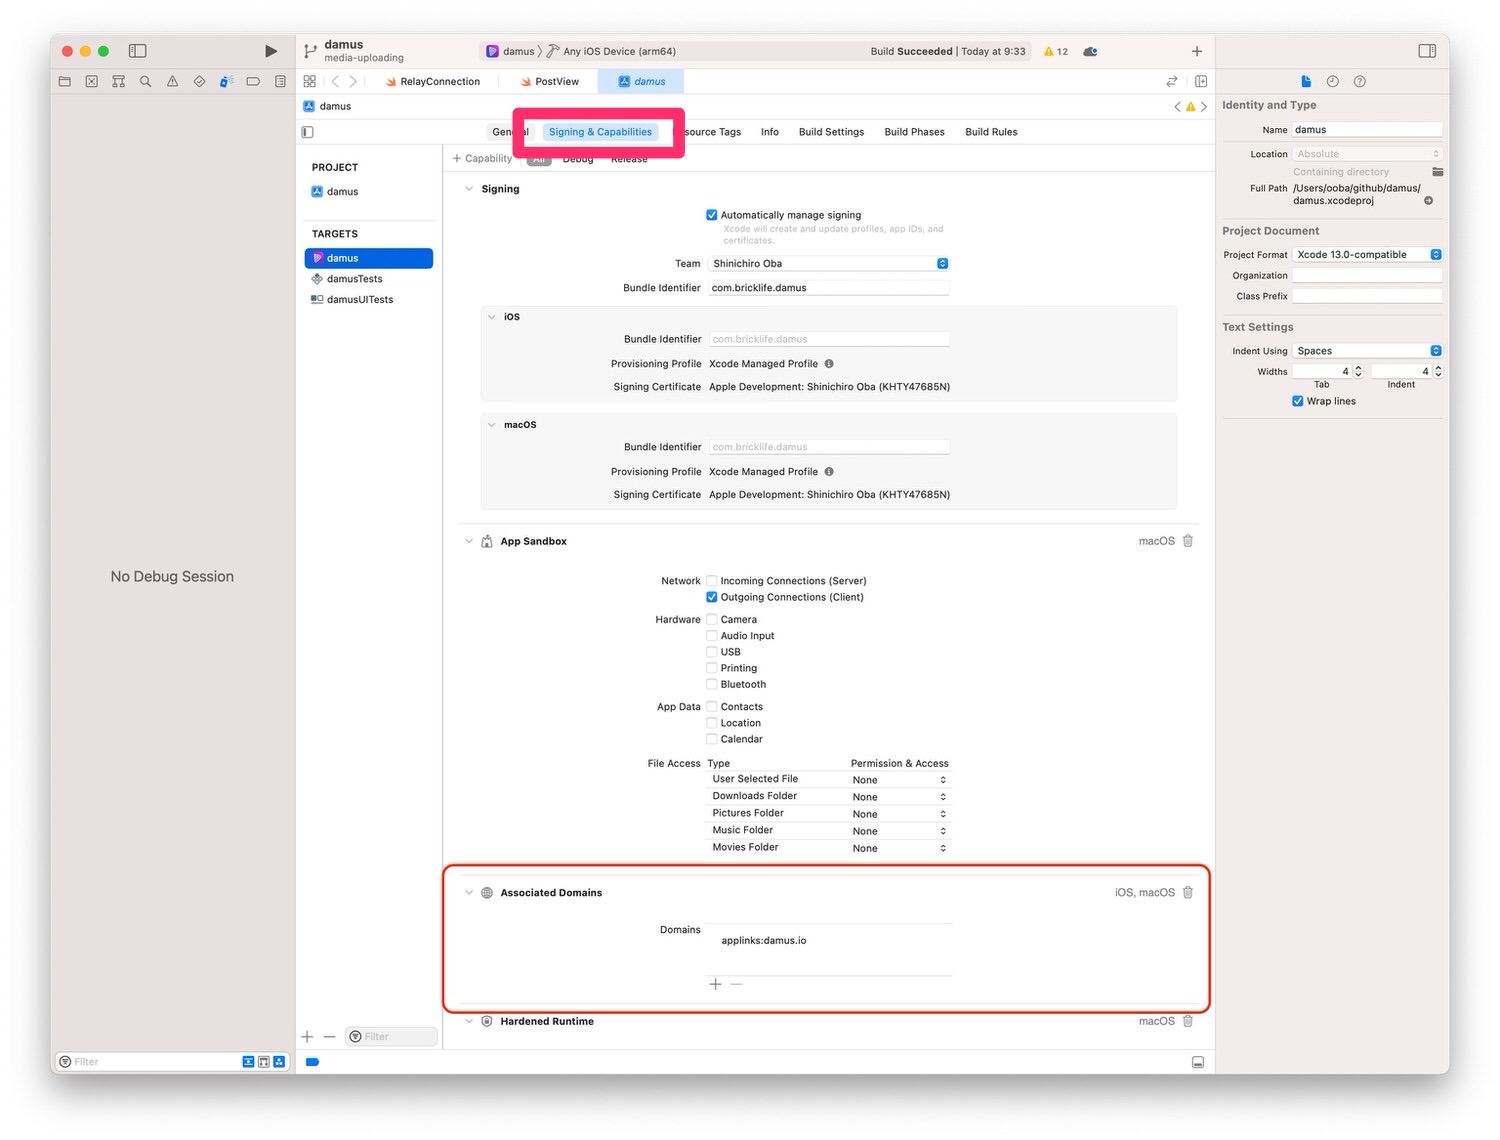Open the debug navigator icon
This screenshot has height=1140, width=1500.
click(x=226, y=82)
